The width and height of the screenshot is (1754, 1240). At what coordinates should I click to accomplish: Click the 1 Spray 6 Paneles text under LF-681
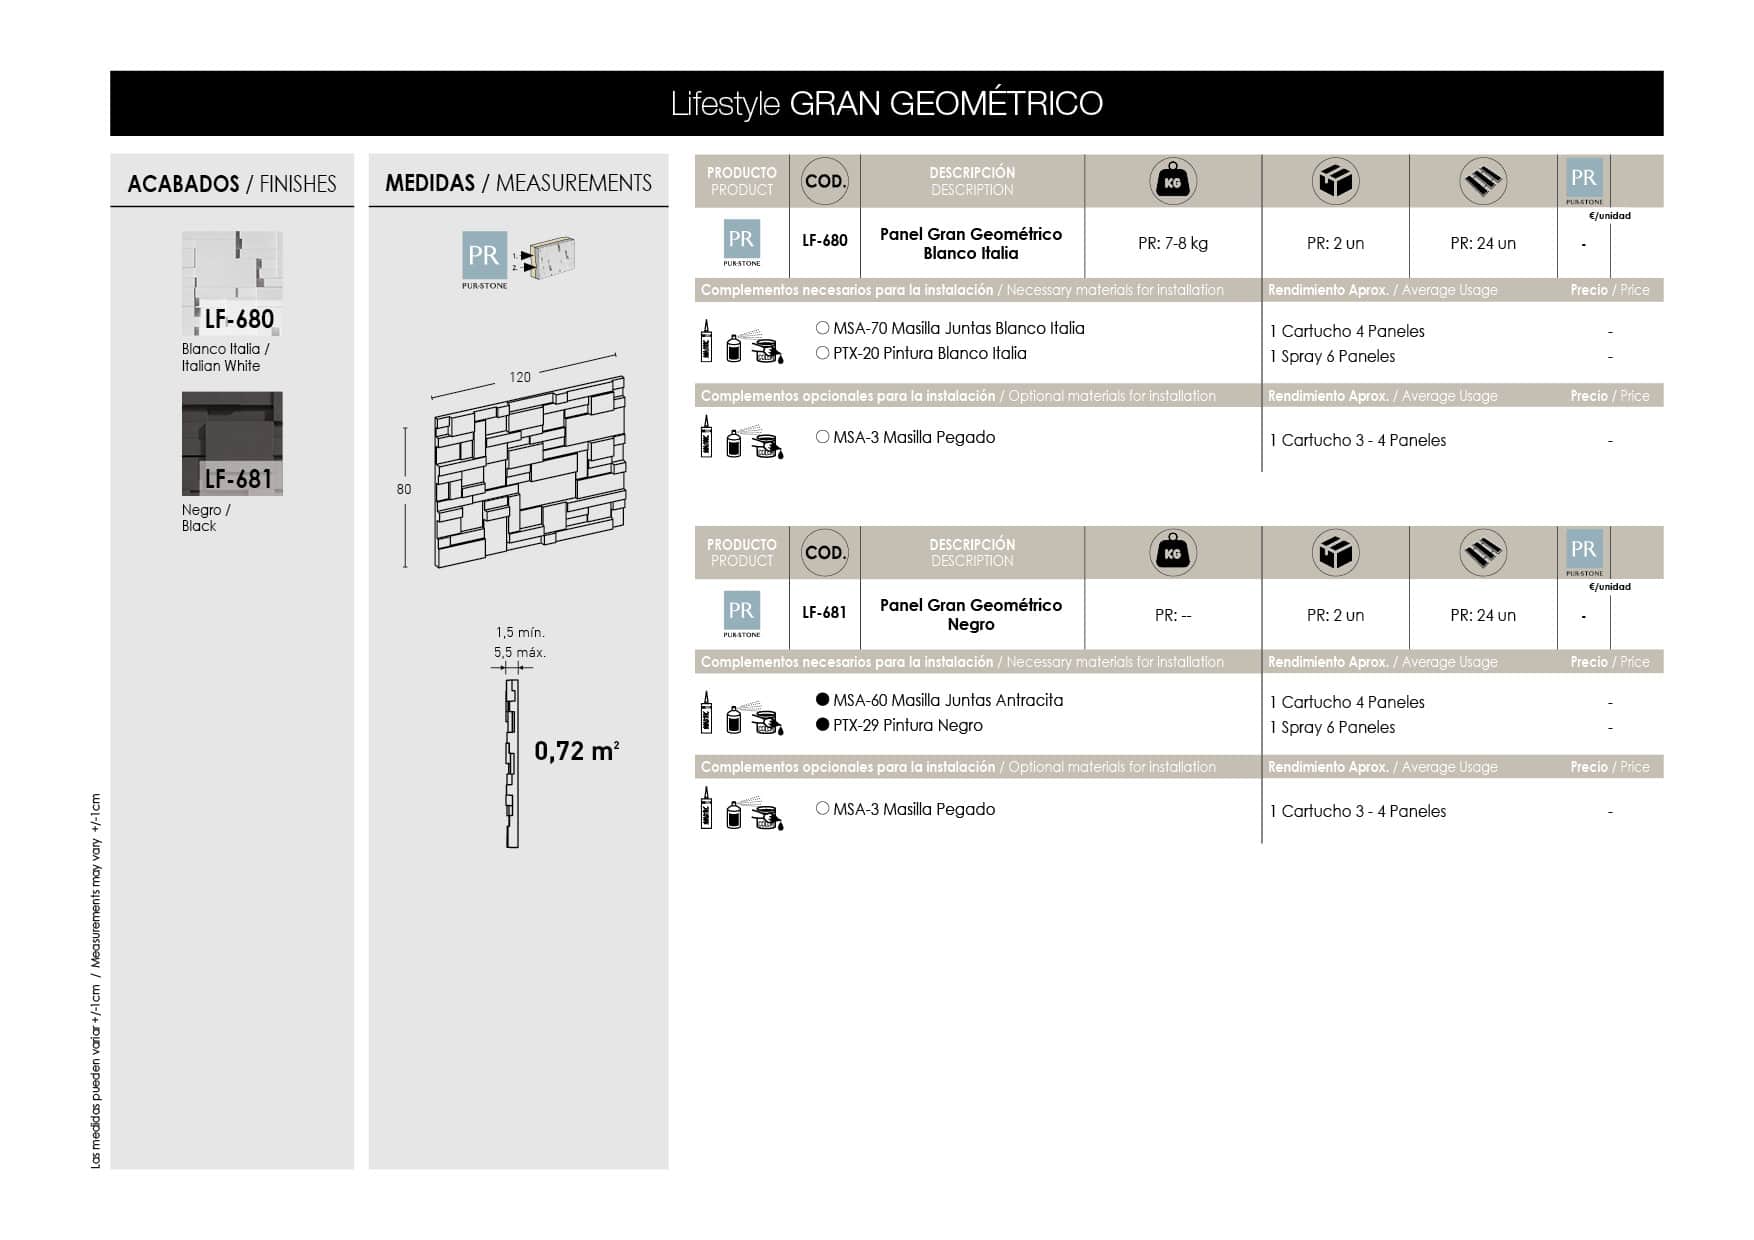point(1332,727)
